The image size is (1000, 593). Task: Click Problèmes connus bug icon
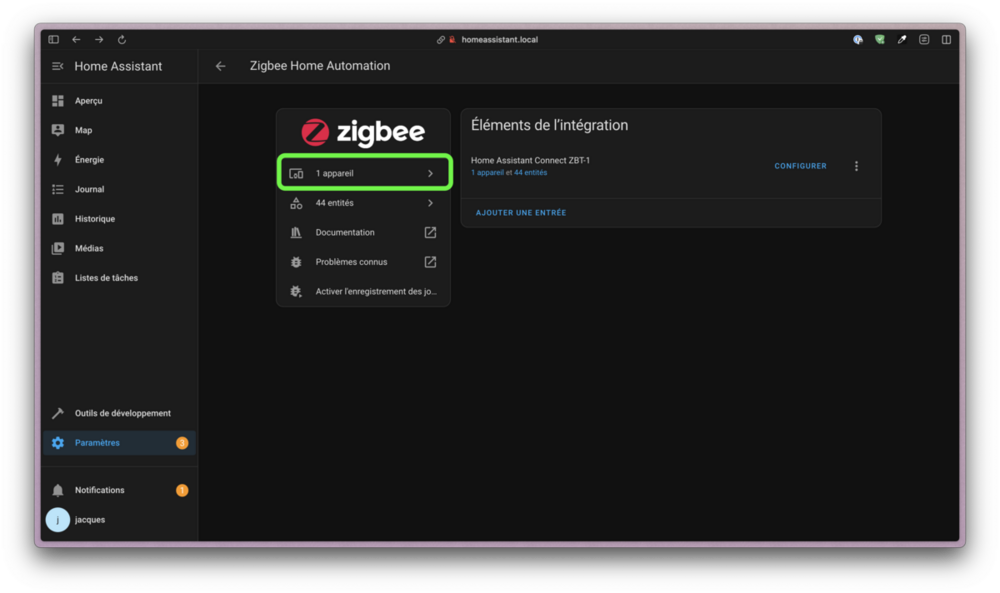296,262
